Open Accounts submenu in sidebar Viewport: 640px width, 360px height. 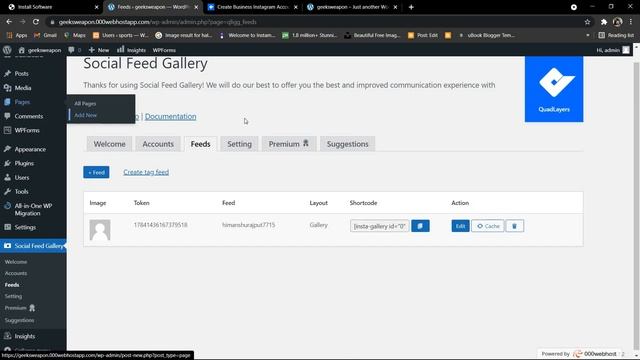click(x=16, y=273)
